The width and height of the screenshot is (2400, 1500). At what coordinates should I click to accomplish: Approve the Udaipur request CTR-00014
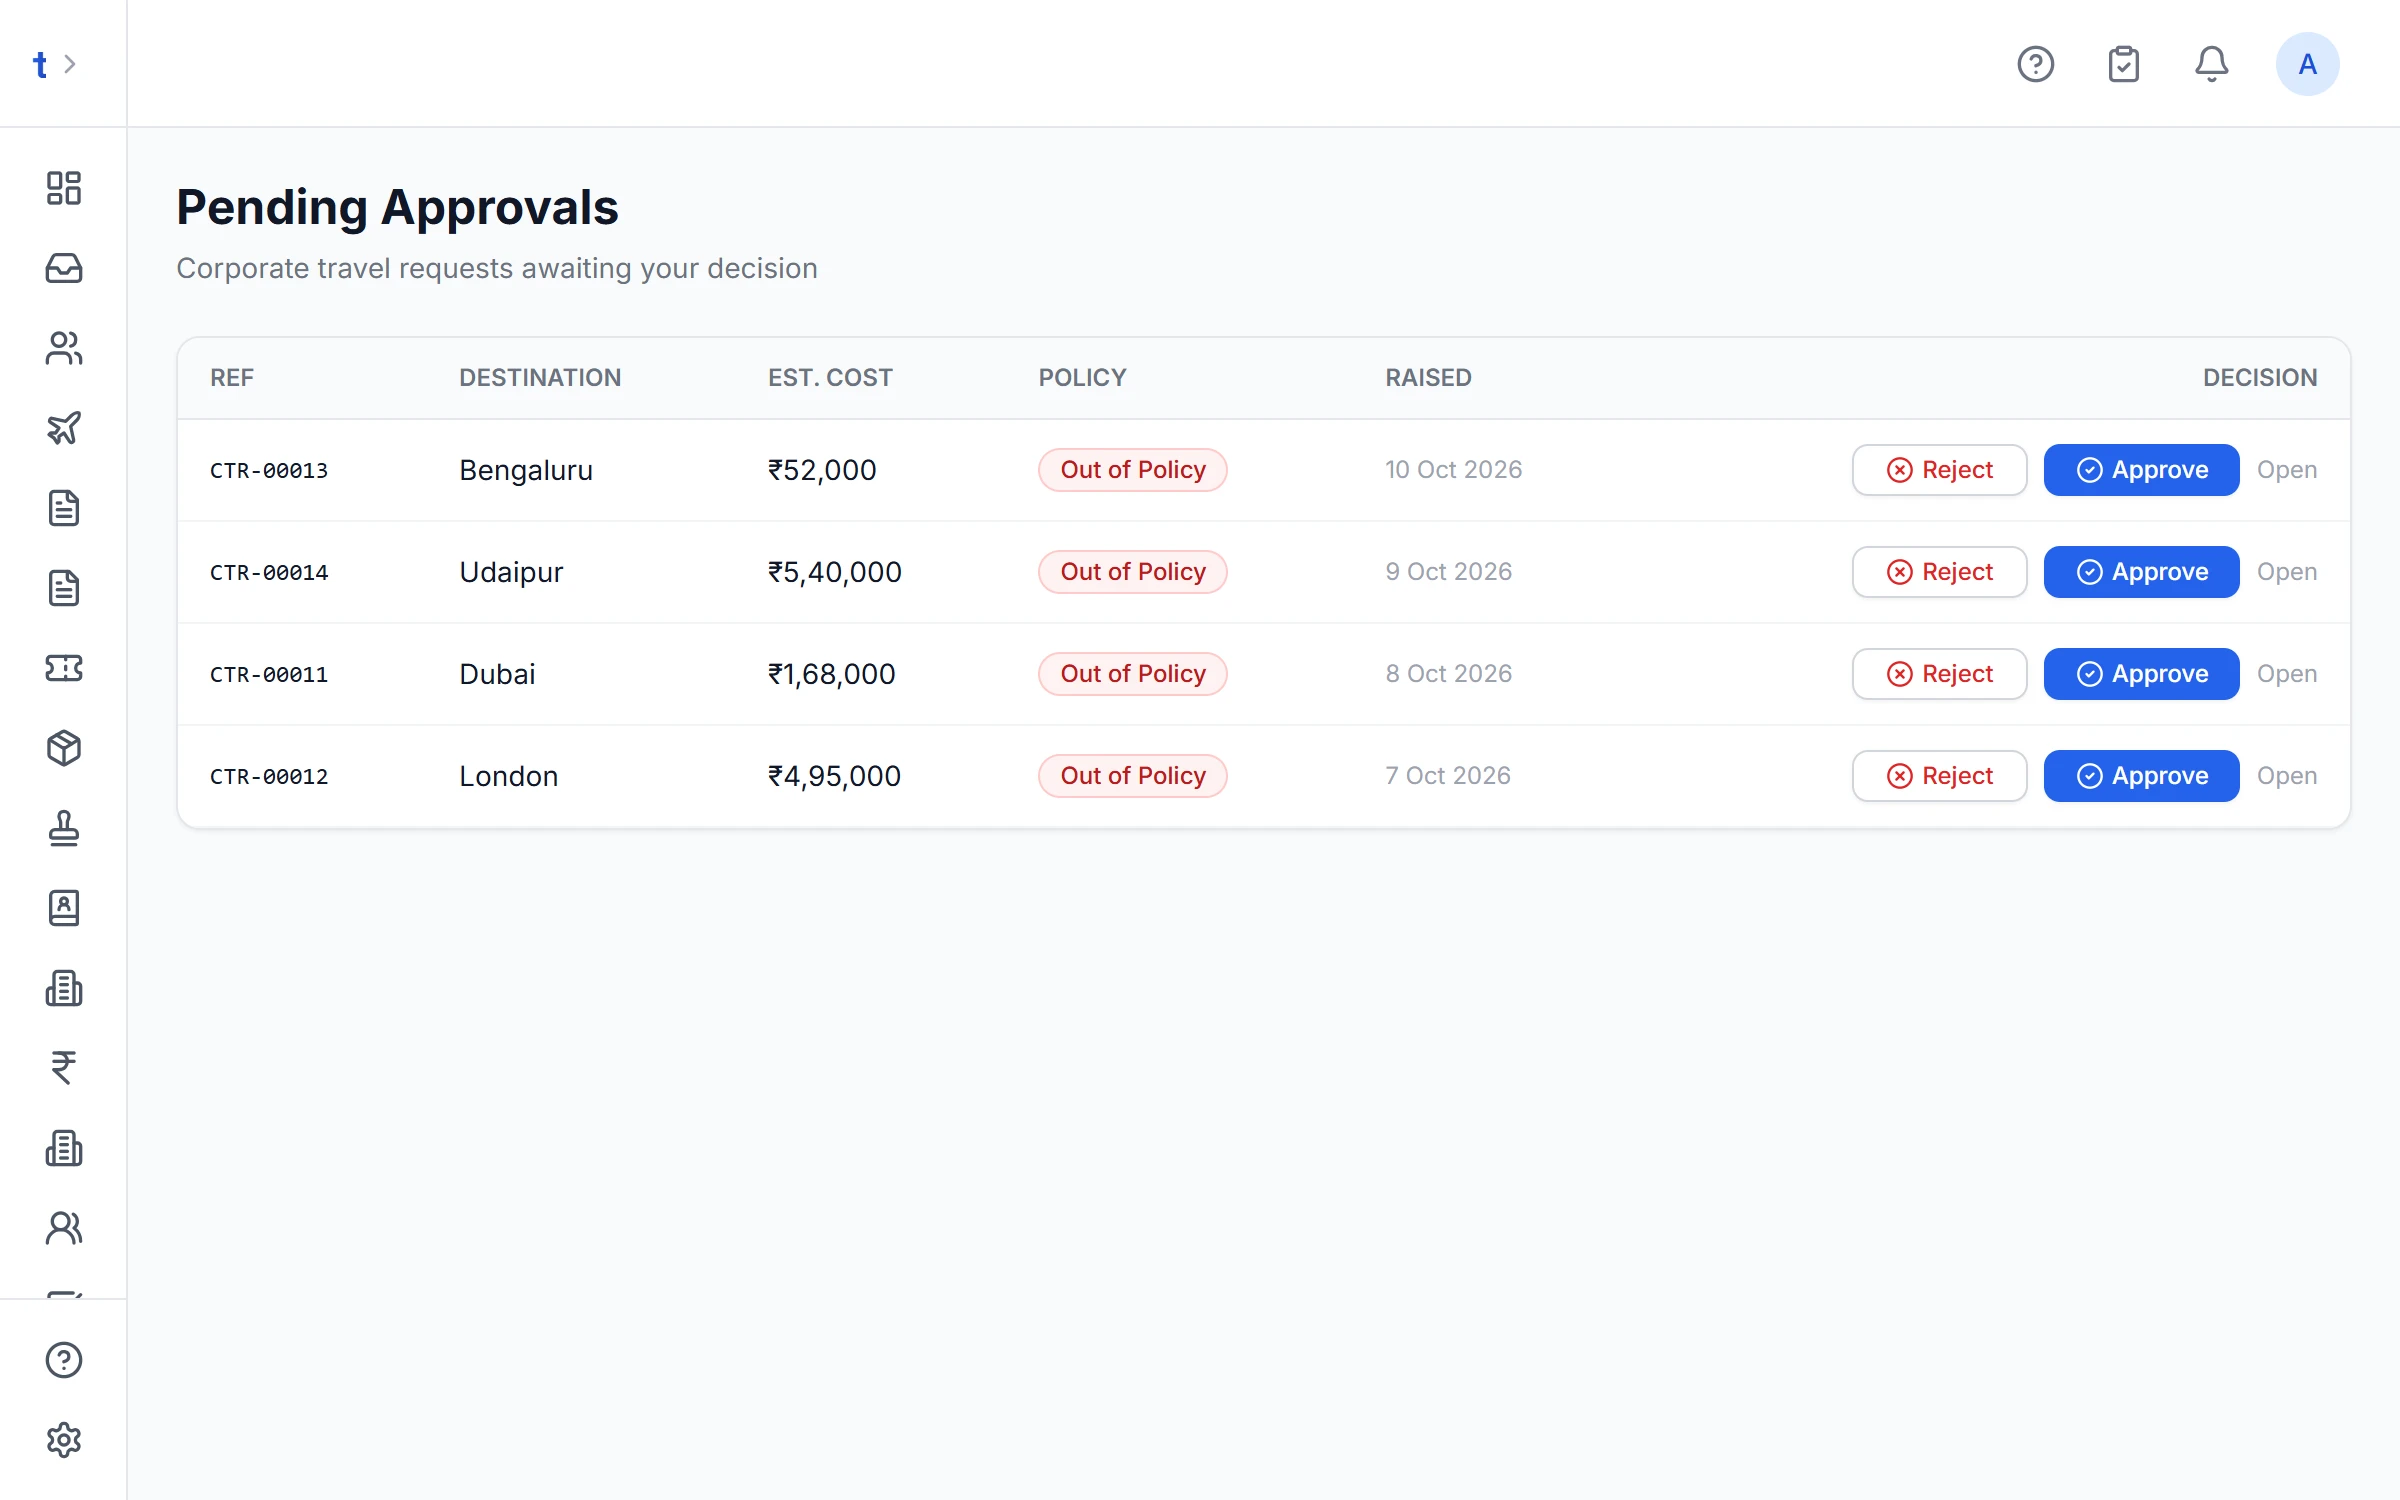coord(2141,572)
